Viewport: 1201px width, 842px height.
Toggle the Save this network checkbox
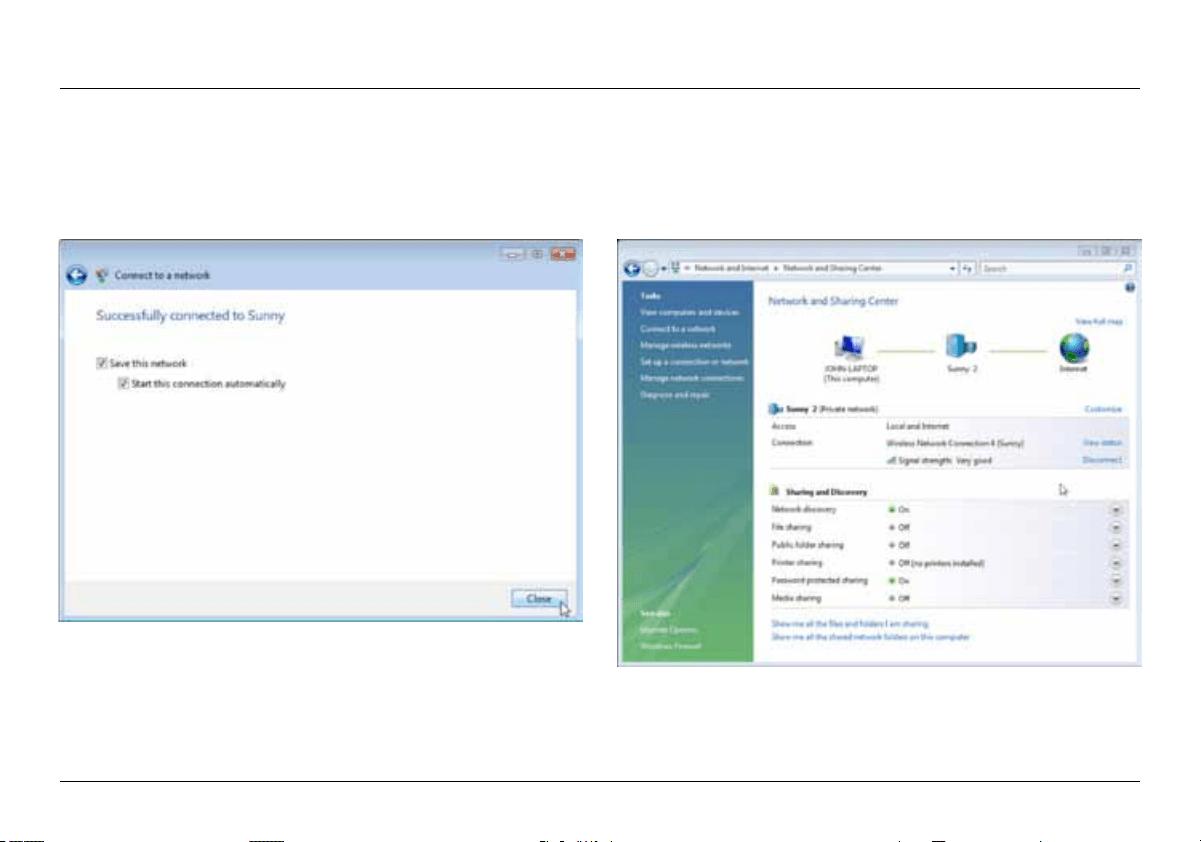102,364
